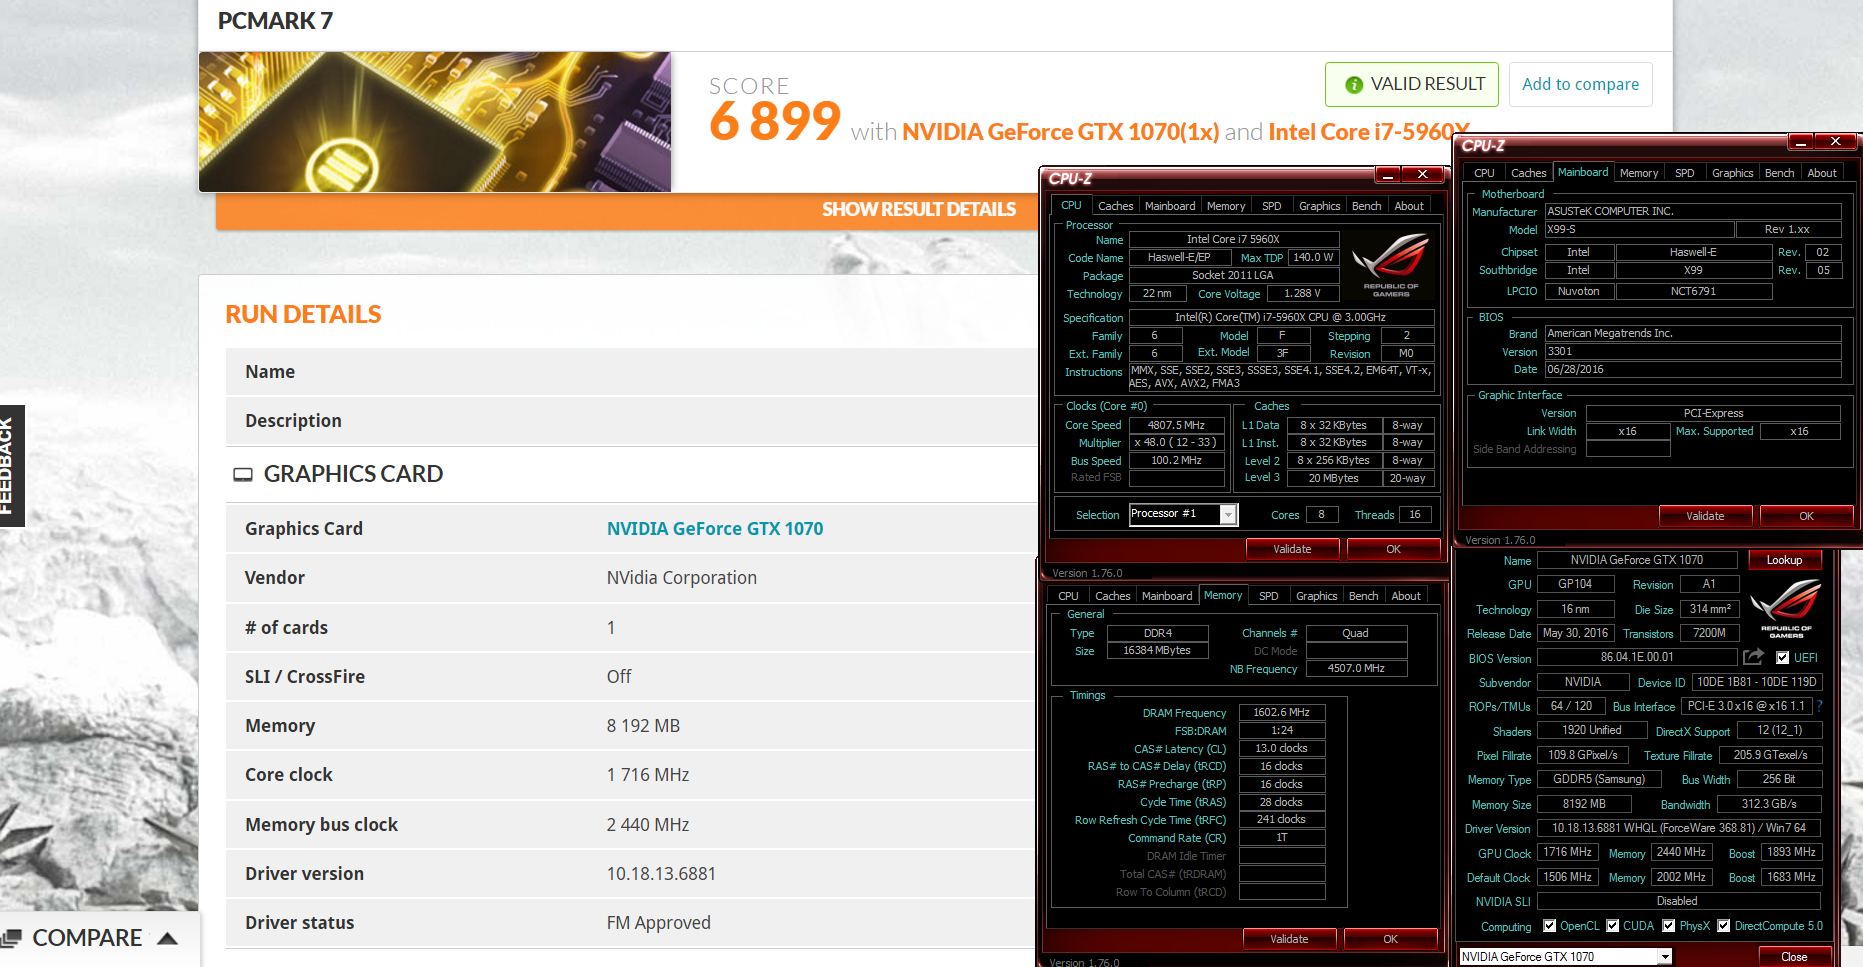
Task: Toggle the CUDA computing checkbox
Action: [1612, 926]
